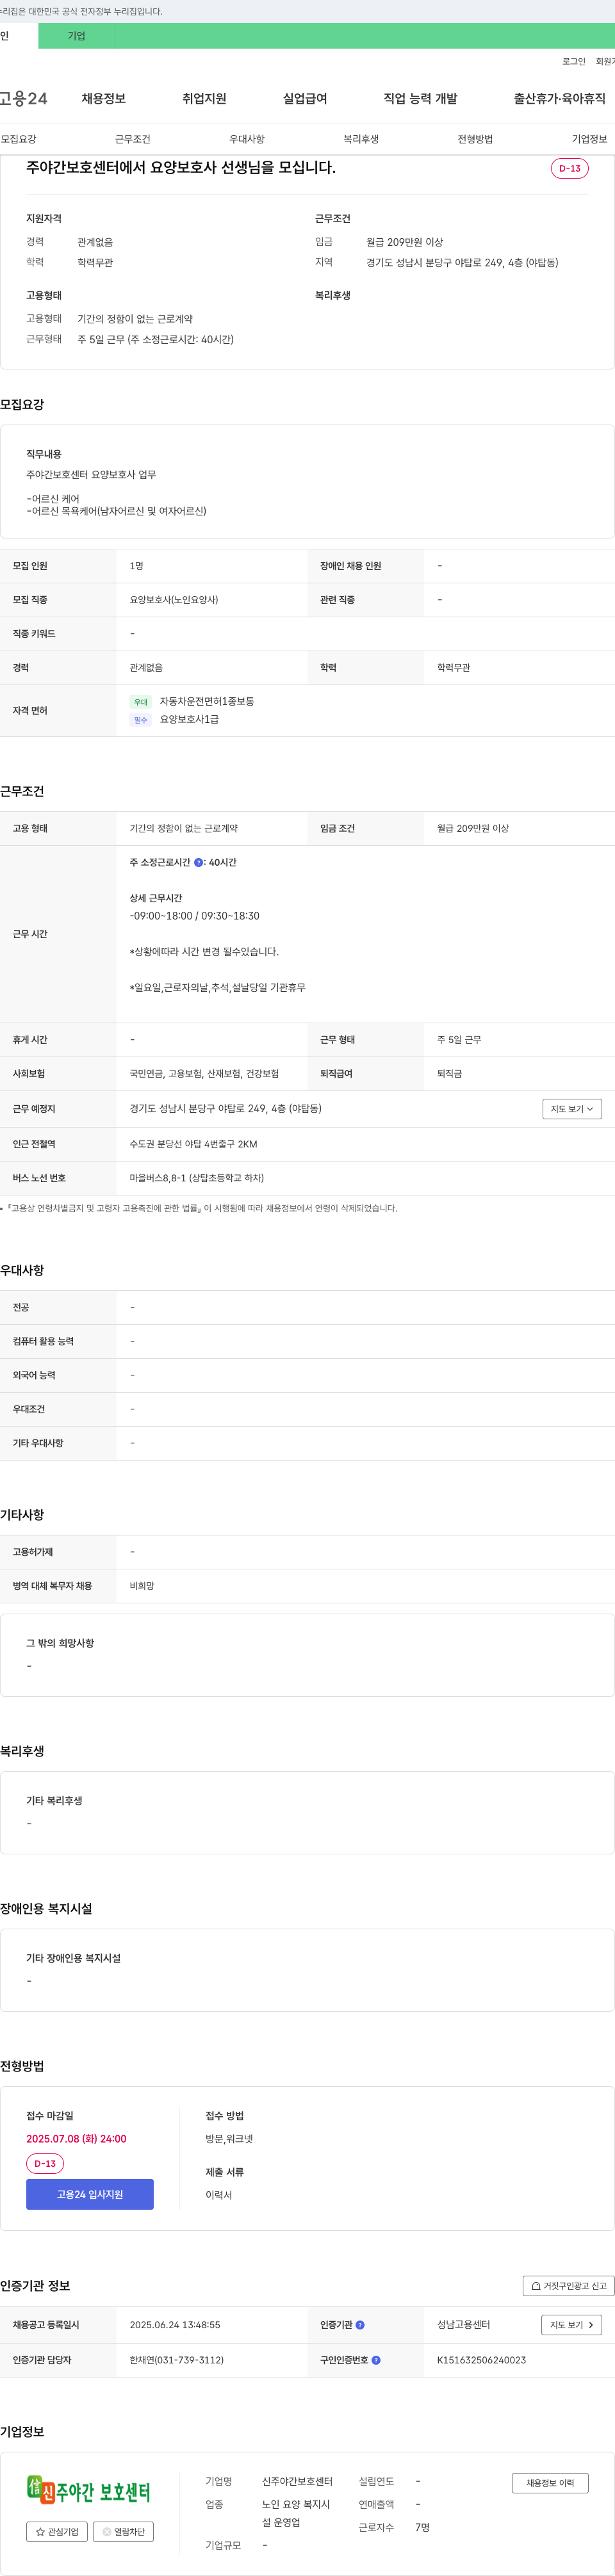The width and height of the screenshot is (615, 2576).
Task: Select the 2025.06.24 13:48:55 registration time
Action: click(x=175, y=2325)
